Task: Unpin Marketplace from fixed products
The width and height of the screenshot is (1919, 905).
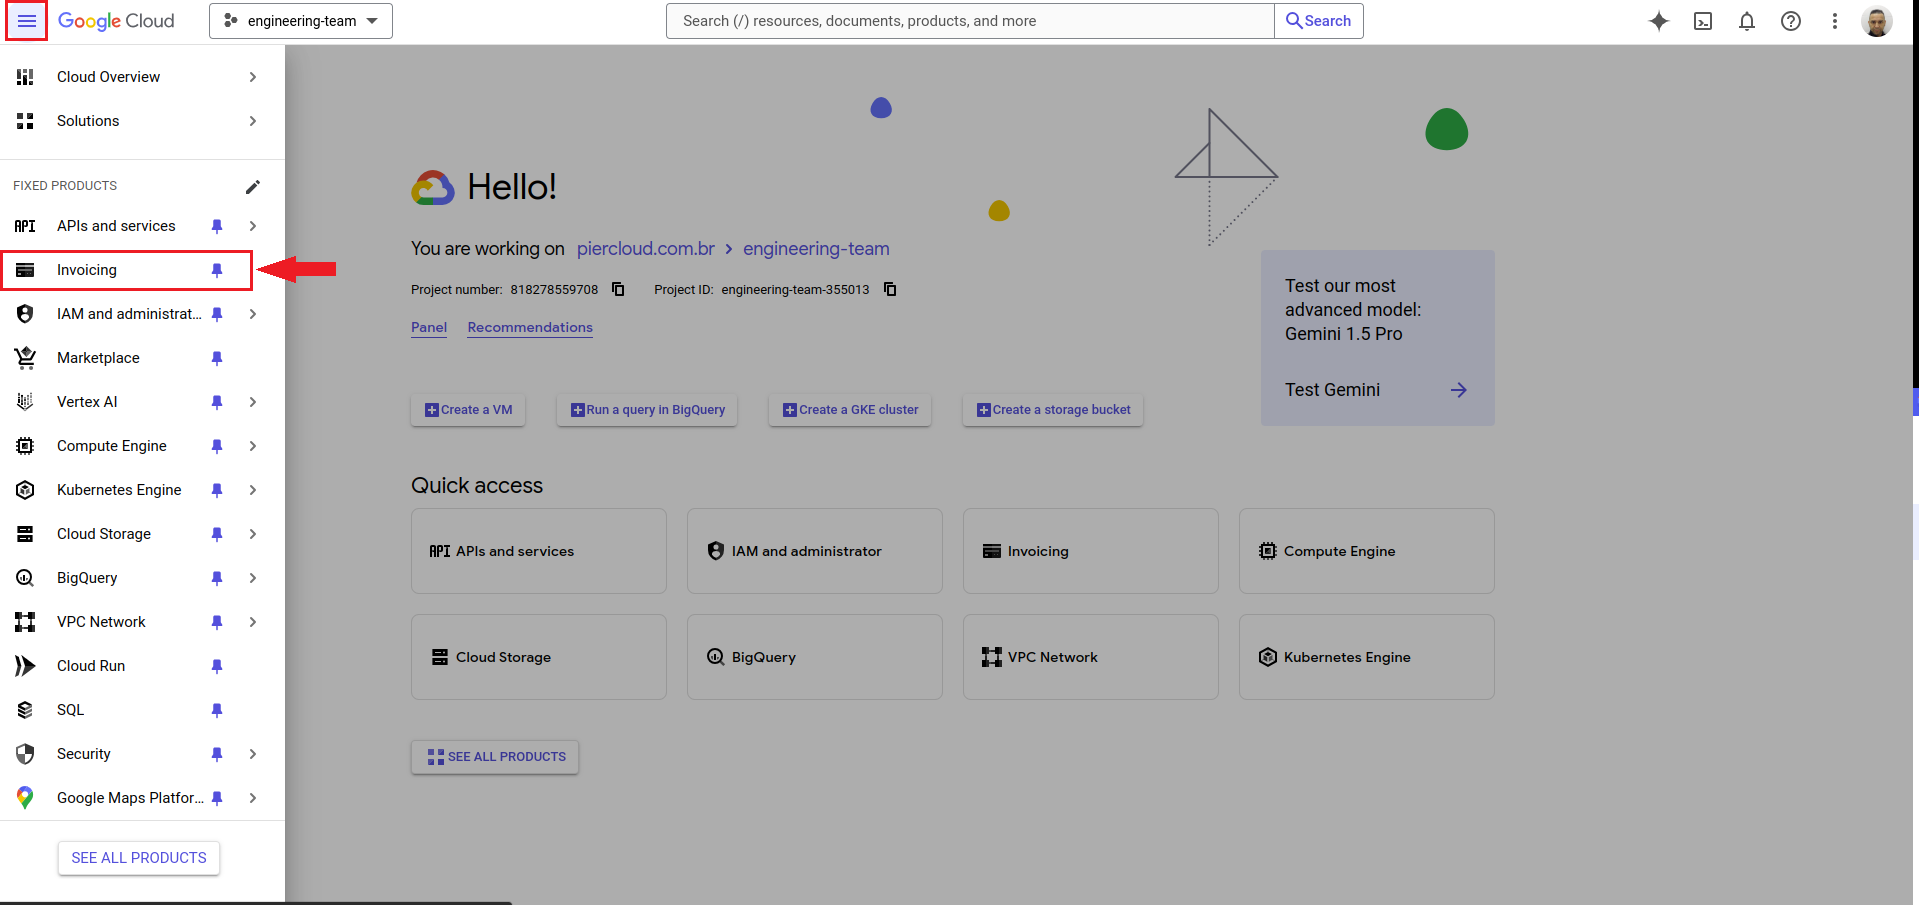Action: pyautogui.click(x=217, y=358)
